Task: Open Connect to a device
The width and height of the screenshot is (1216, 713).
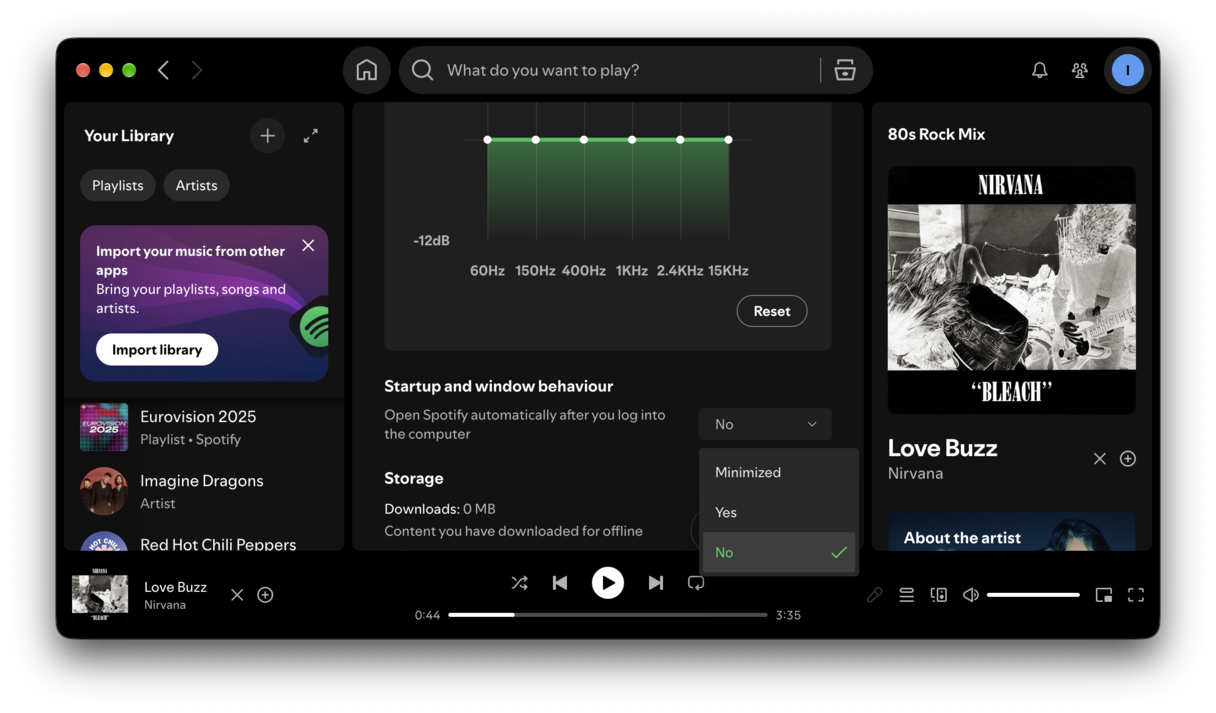Action: pos(939,595)
